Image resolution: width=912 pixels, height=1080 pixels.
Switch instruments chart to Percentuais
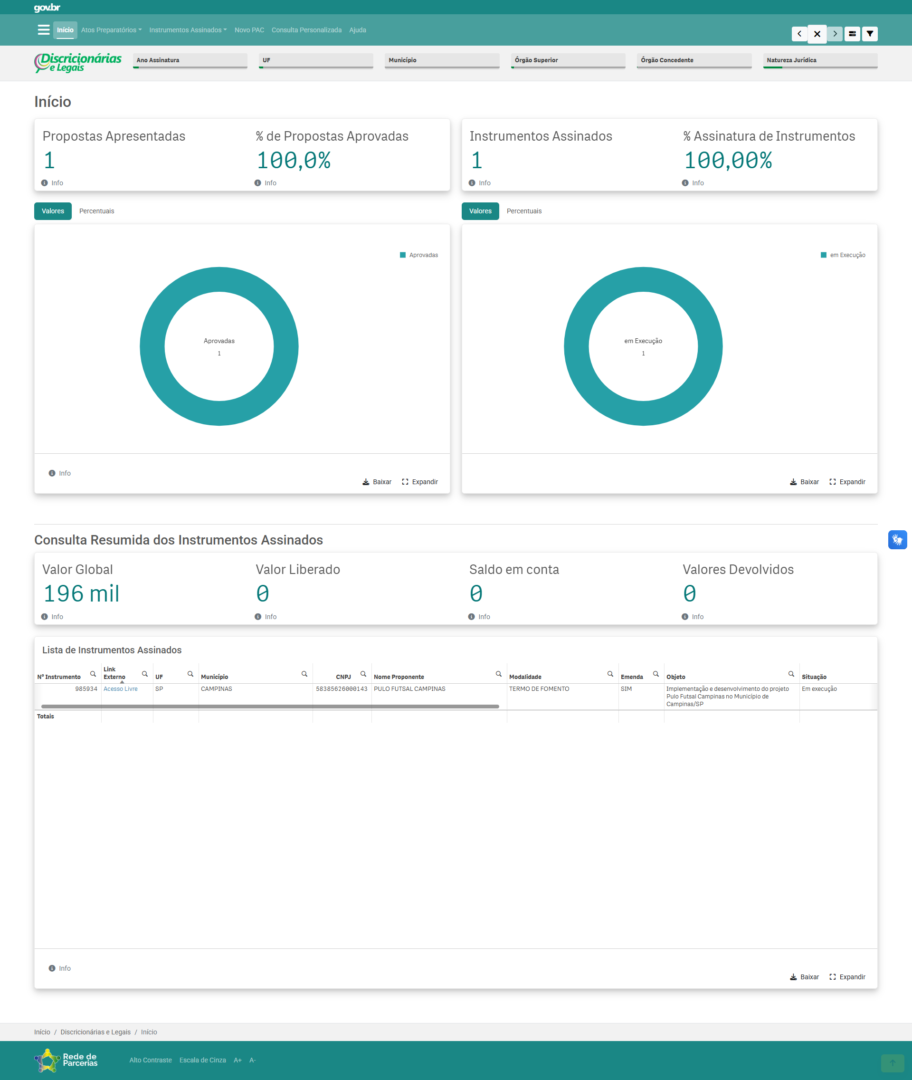(524, 211)
